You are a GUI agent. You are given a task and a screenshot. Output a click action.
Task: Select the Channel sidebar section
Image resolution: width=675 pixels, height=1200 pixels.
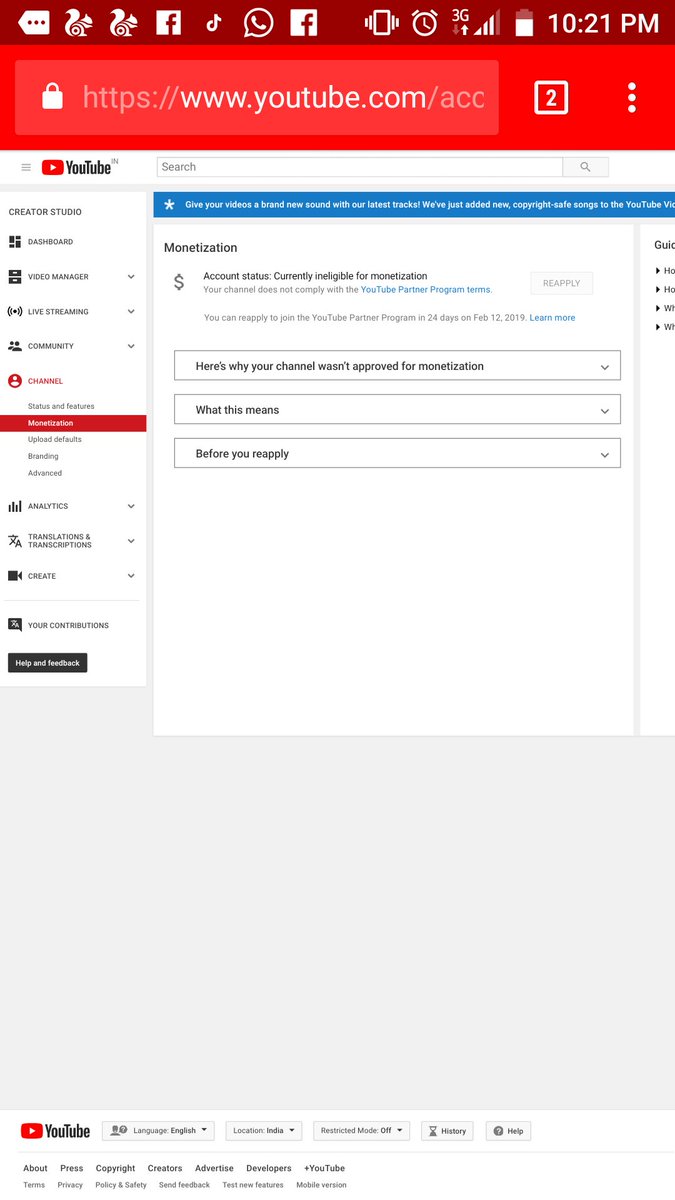click(45, 381)
